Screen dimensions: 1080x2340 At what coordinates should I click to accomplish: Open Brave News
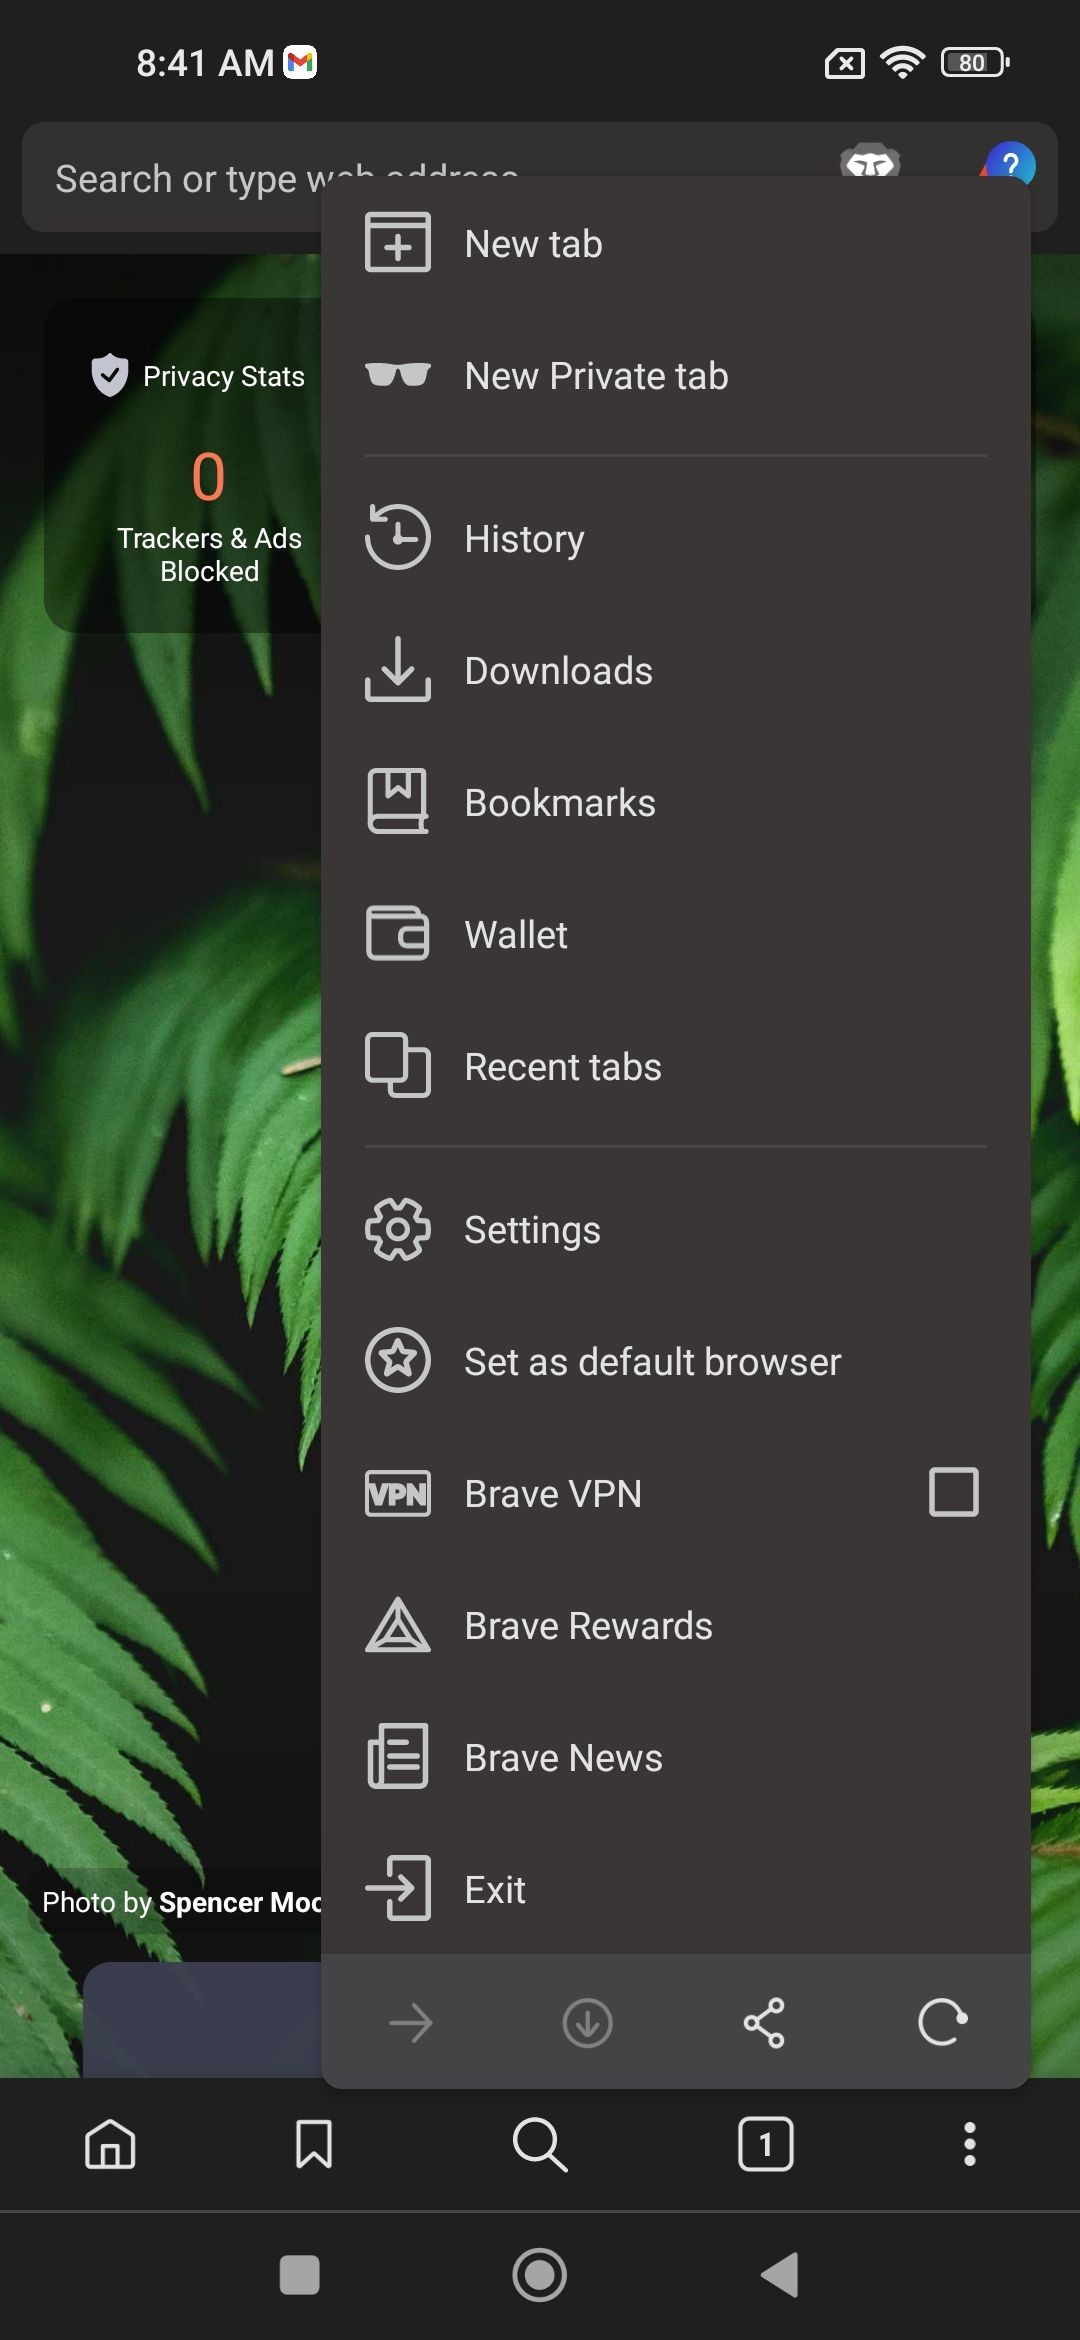point(676,1757)
